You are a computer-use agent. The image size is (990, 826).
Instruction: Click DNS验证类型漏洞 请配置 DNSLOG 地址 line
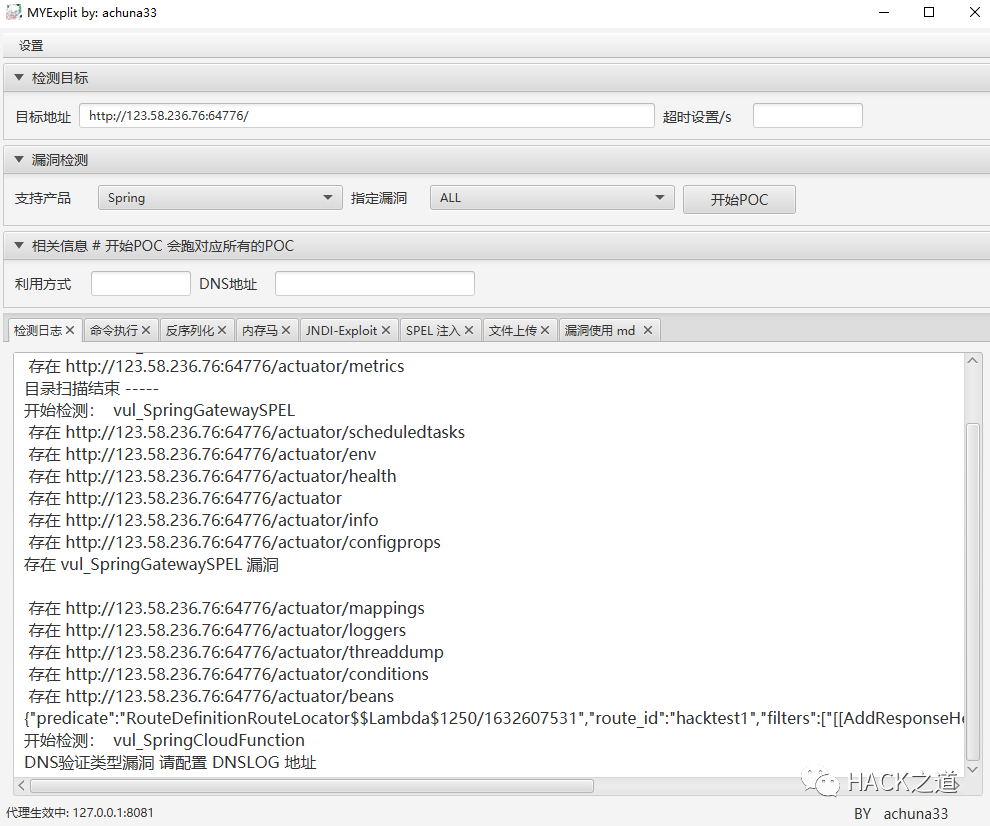(170, 763)
